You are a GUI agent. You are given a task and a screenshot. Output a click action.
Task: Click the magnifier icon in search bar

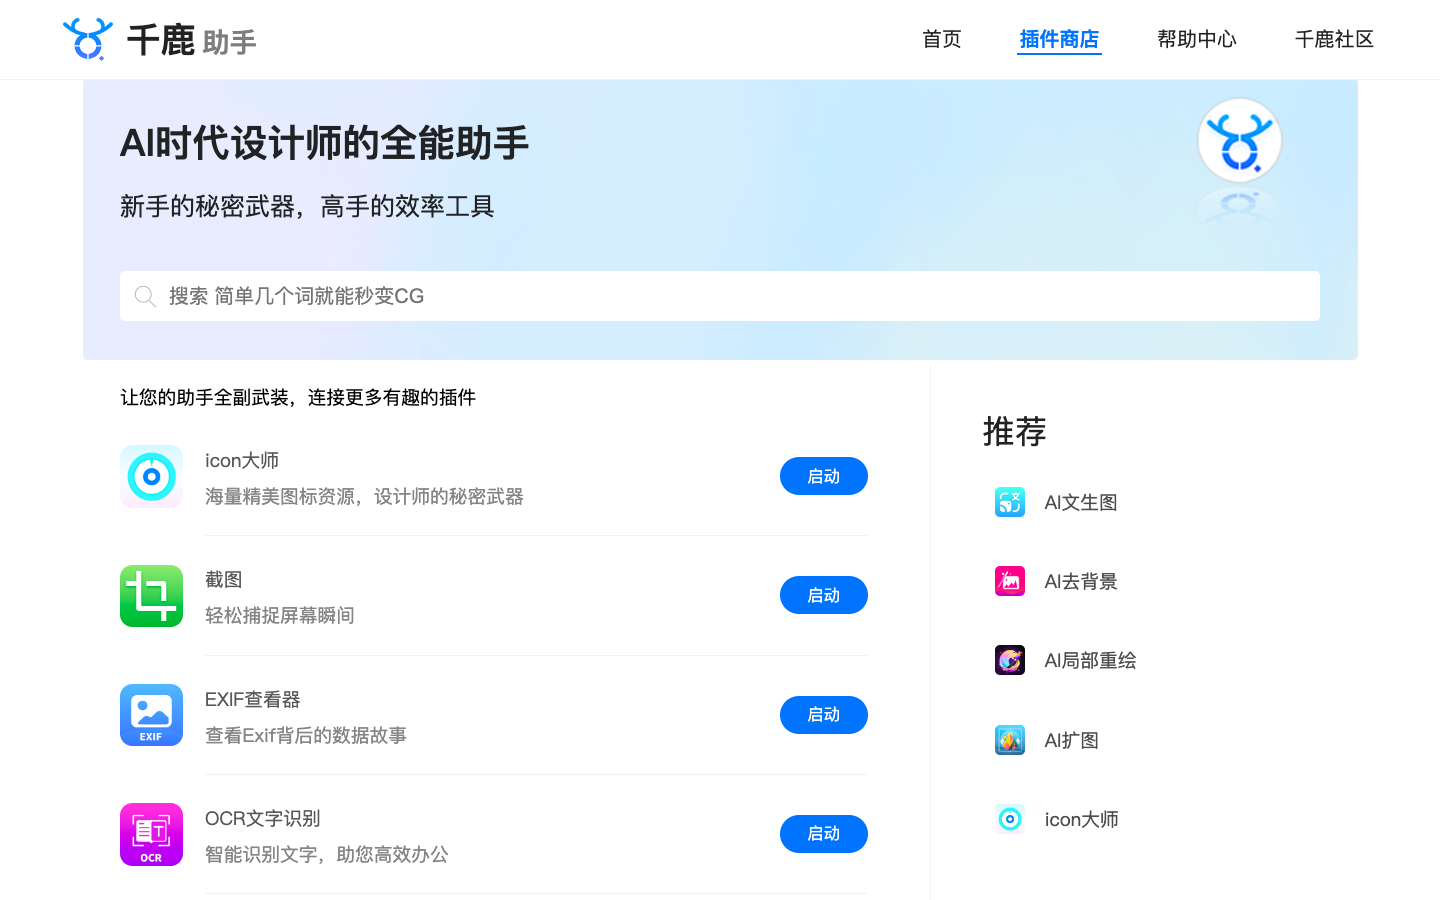(145, 296)
